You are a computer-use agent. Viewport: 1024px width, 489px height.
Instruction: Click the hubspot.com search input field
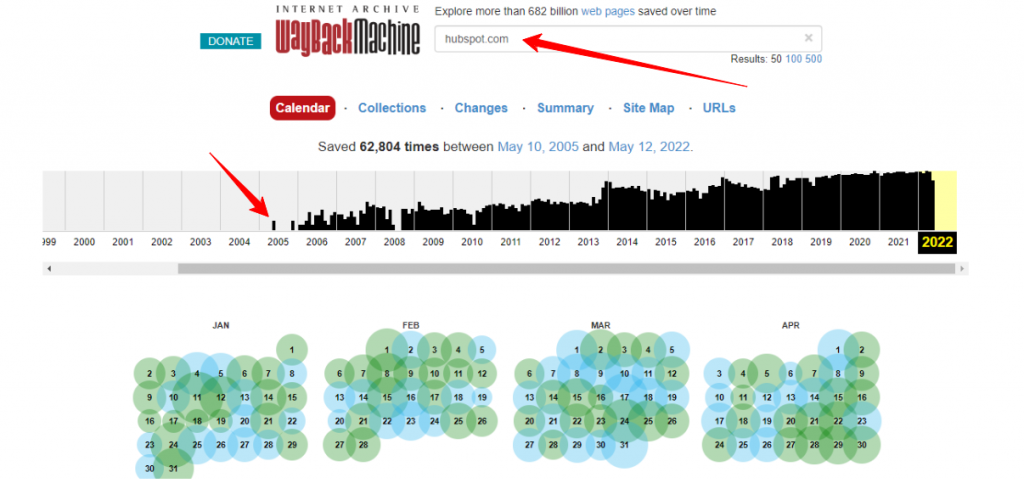[x=628, y=39]
